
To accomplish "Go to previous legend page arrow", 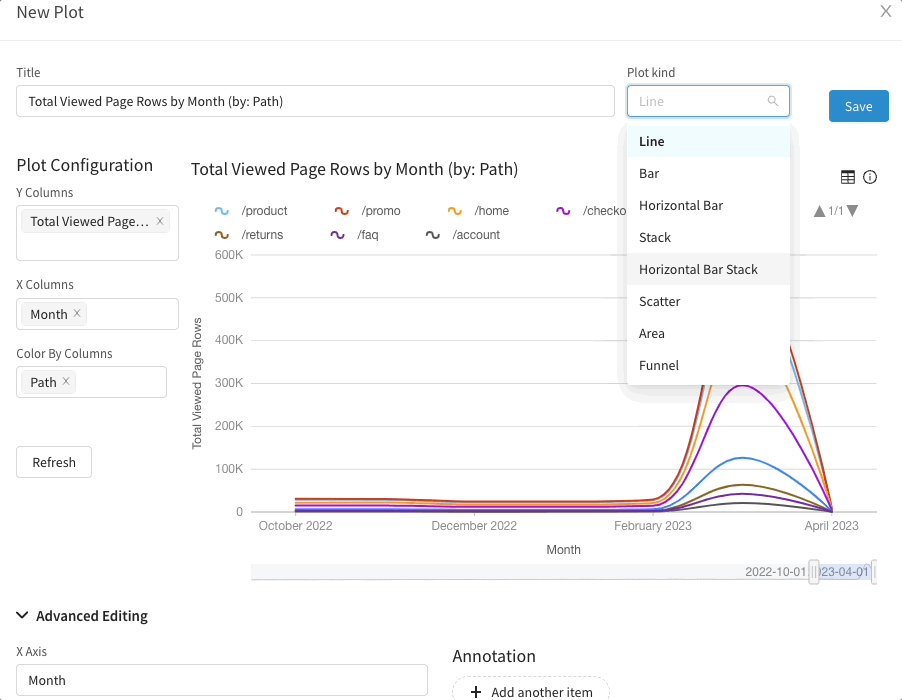I will (x=819, y=211).
